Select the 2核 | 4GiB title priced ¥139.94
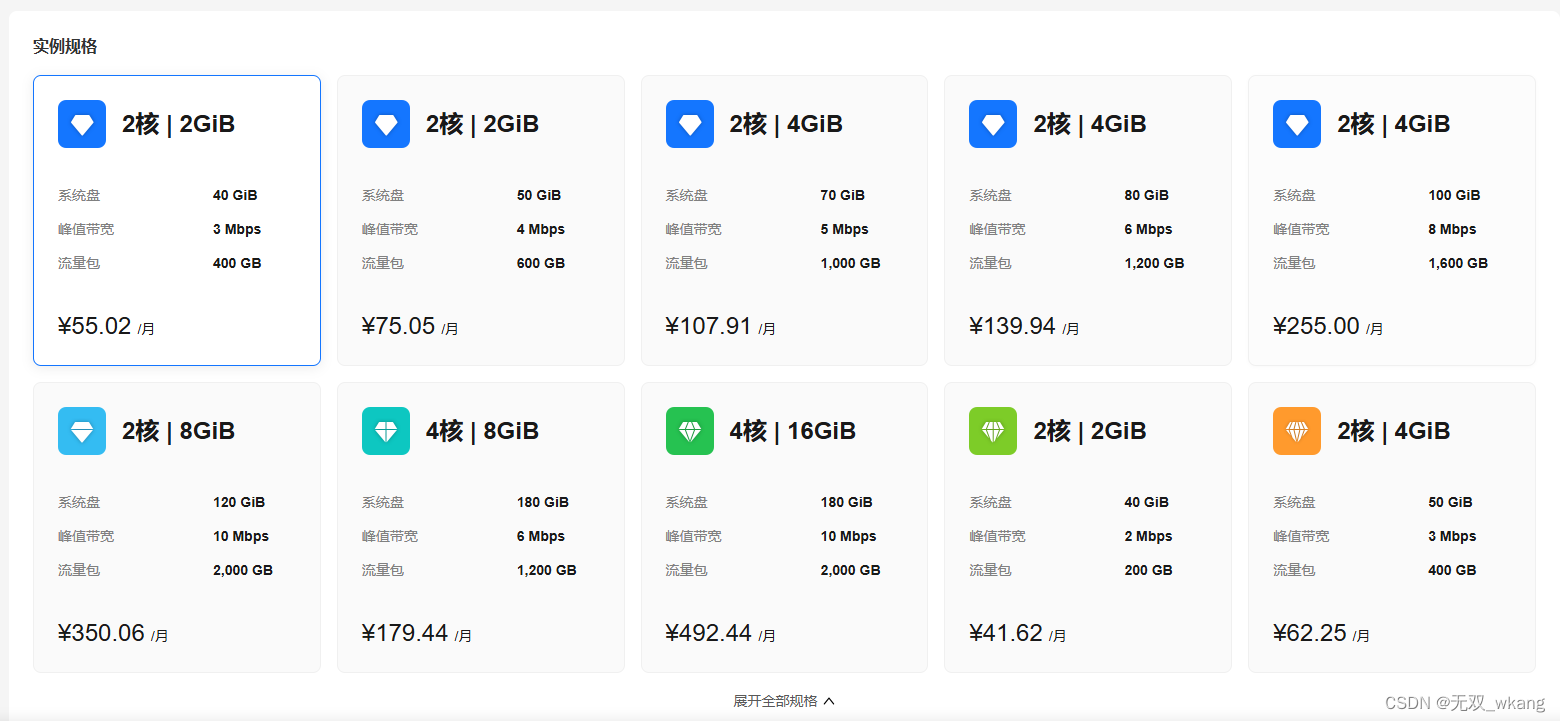This screenshot has width=1560, height=722. coord(1090,124)
